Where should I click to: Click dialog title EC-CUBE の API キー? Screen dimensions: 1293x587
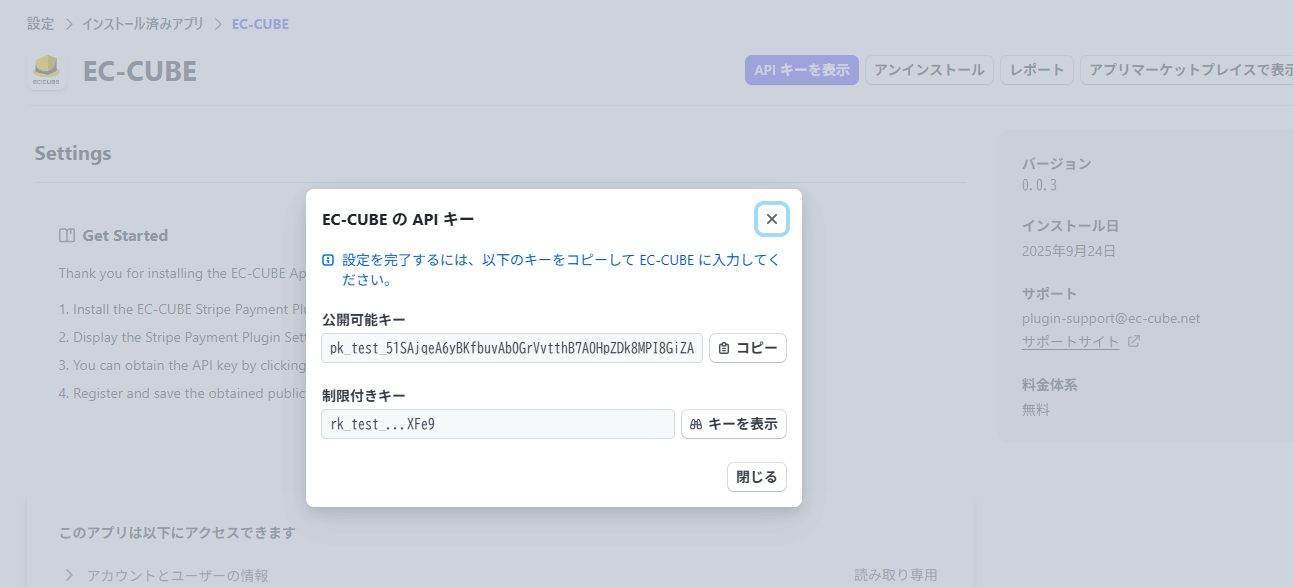(x=398, y=219)
